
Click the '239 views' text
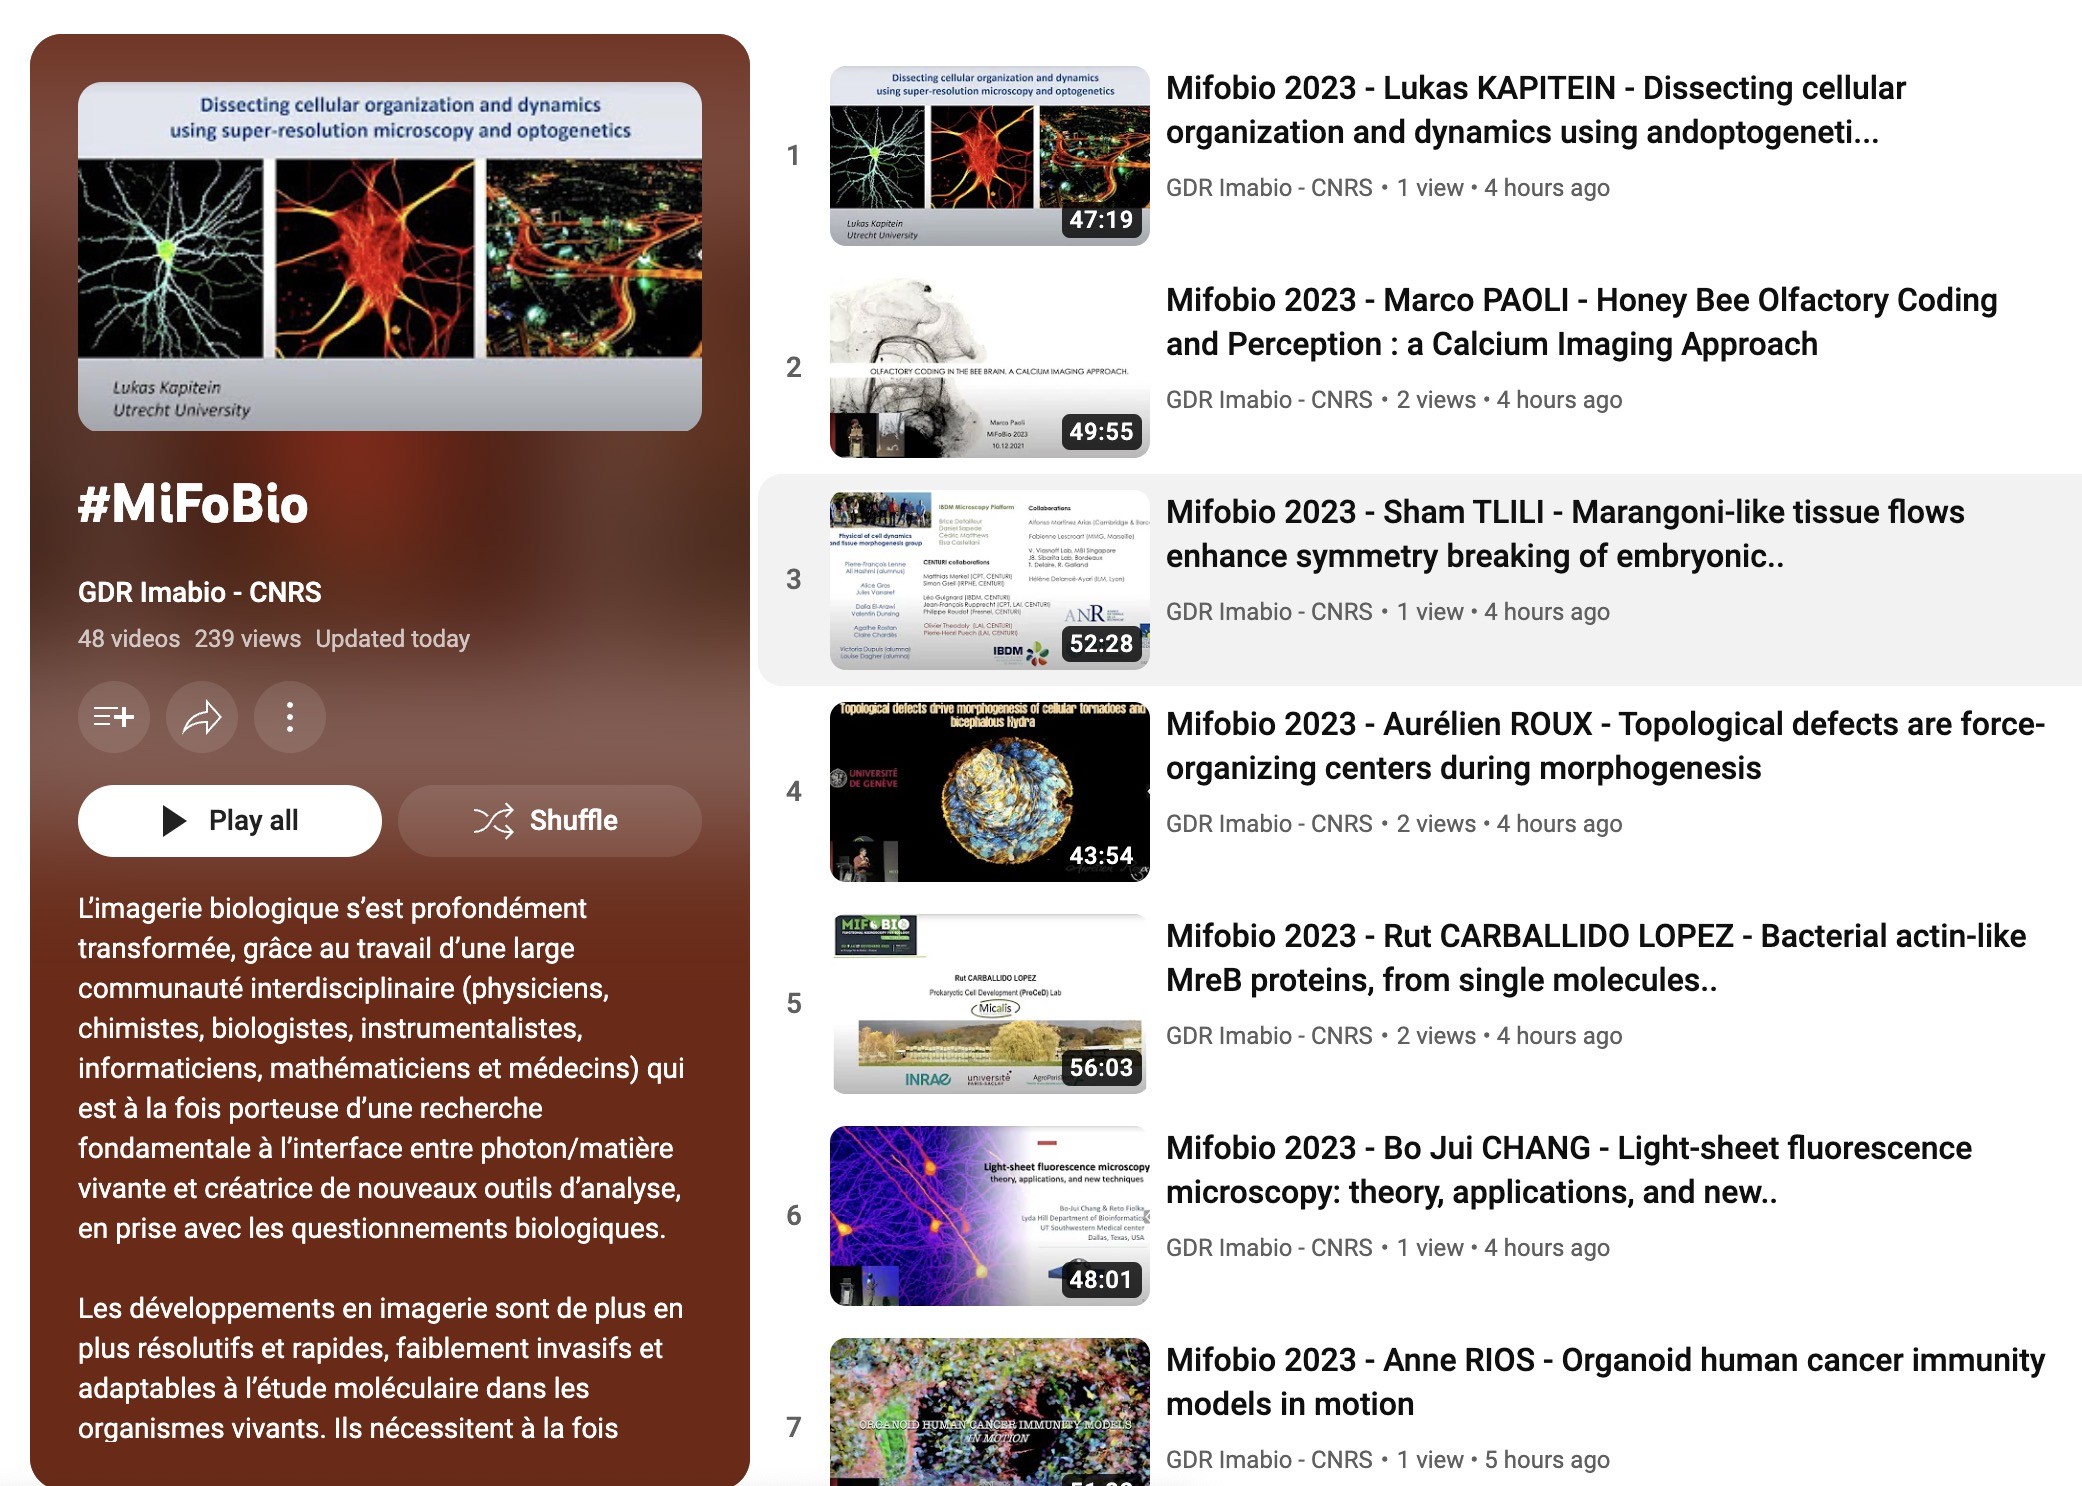(247, 639)
